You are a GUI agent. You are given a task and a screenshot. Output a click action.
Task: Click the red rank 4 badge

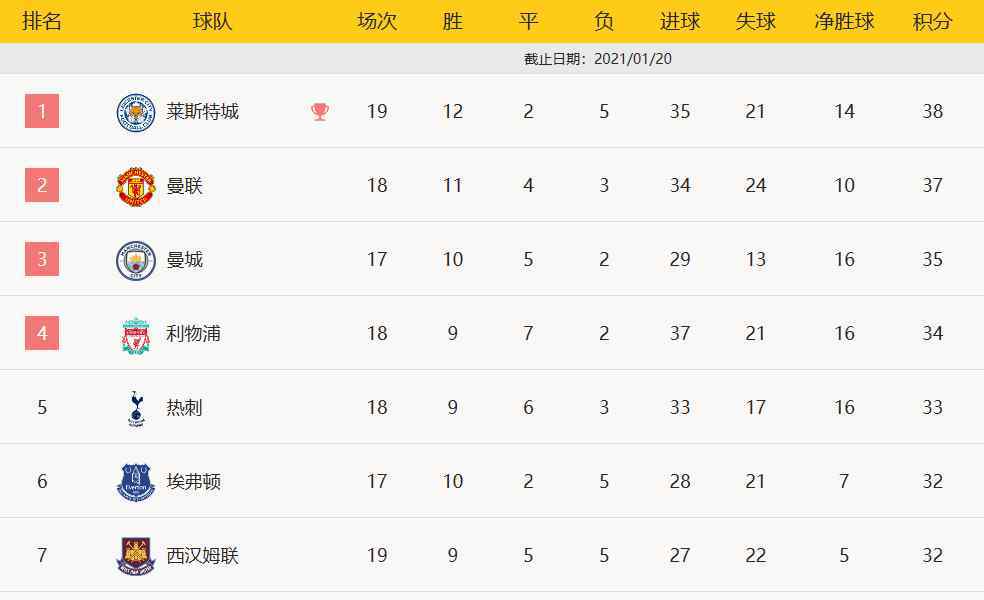(42, 333)
